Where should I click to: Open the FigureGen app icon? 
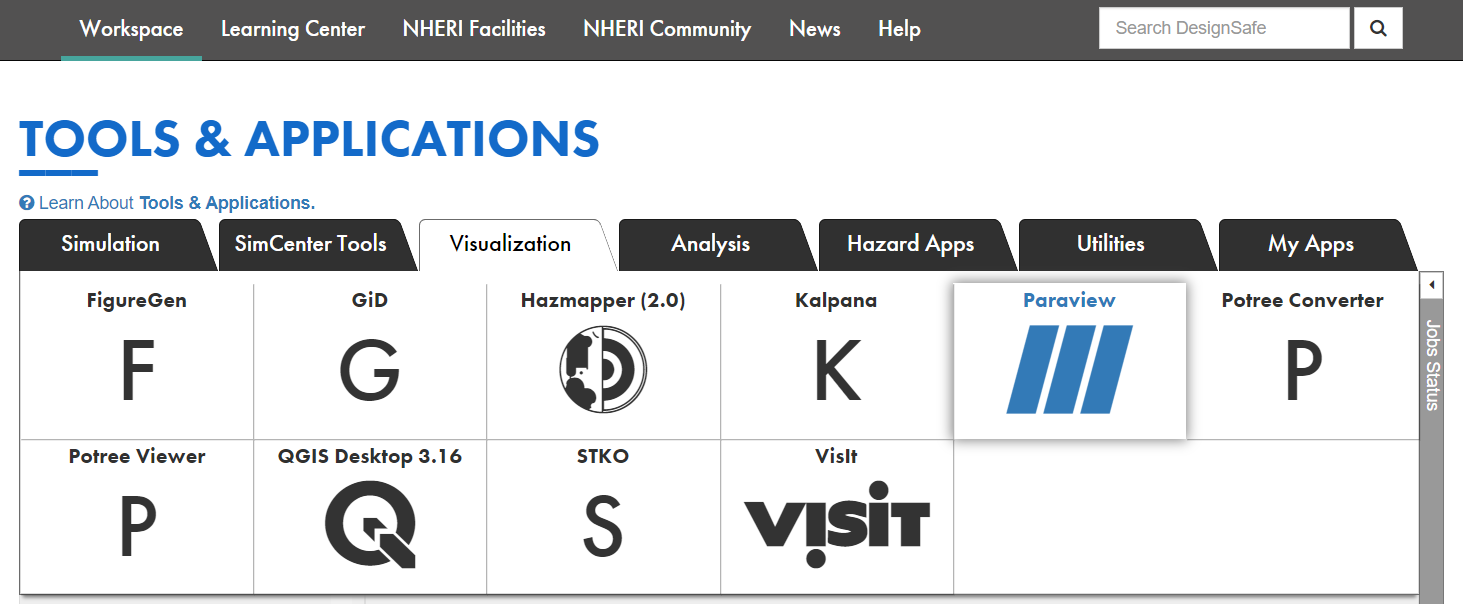click(137, 370)
